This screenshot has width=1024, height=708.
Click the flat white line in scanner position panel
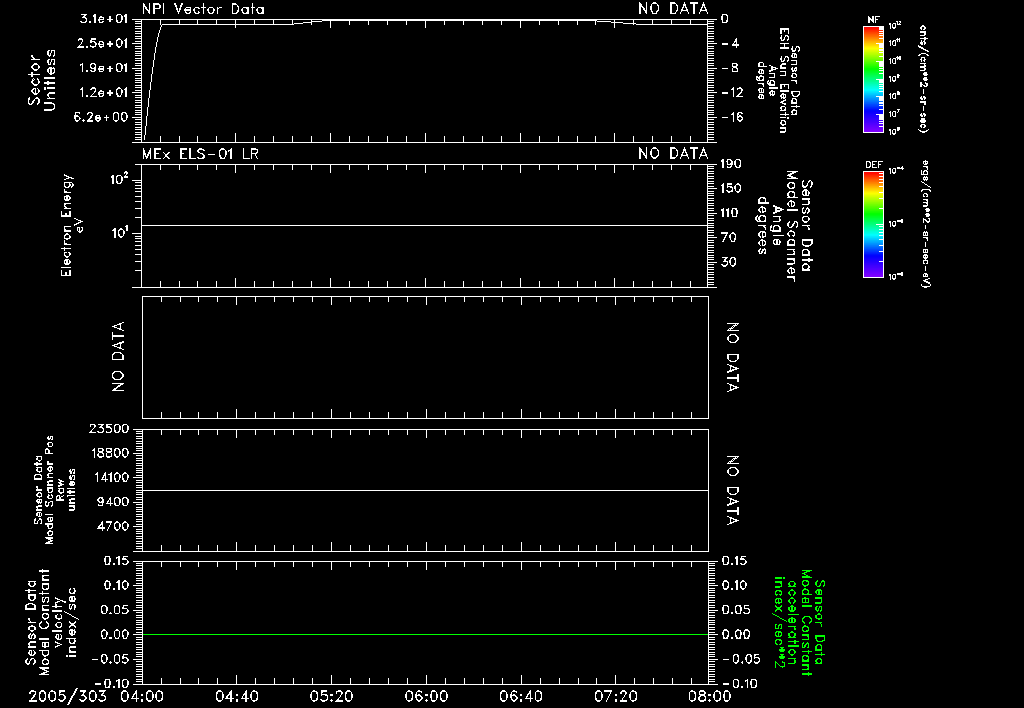tap(425, 490)
